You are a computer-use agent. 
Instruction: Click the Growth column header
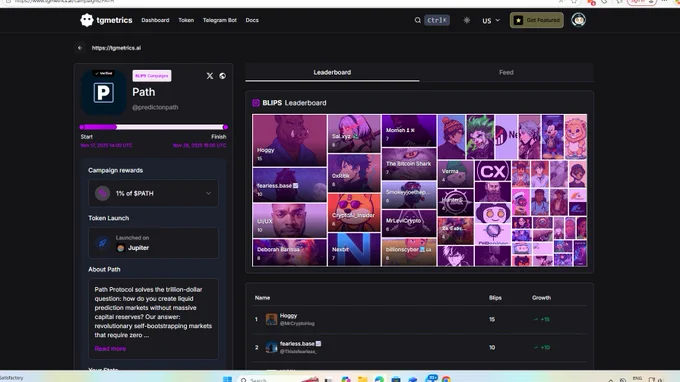[x=541, y=298]
